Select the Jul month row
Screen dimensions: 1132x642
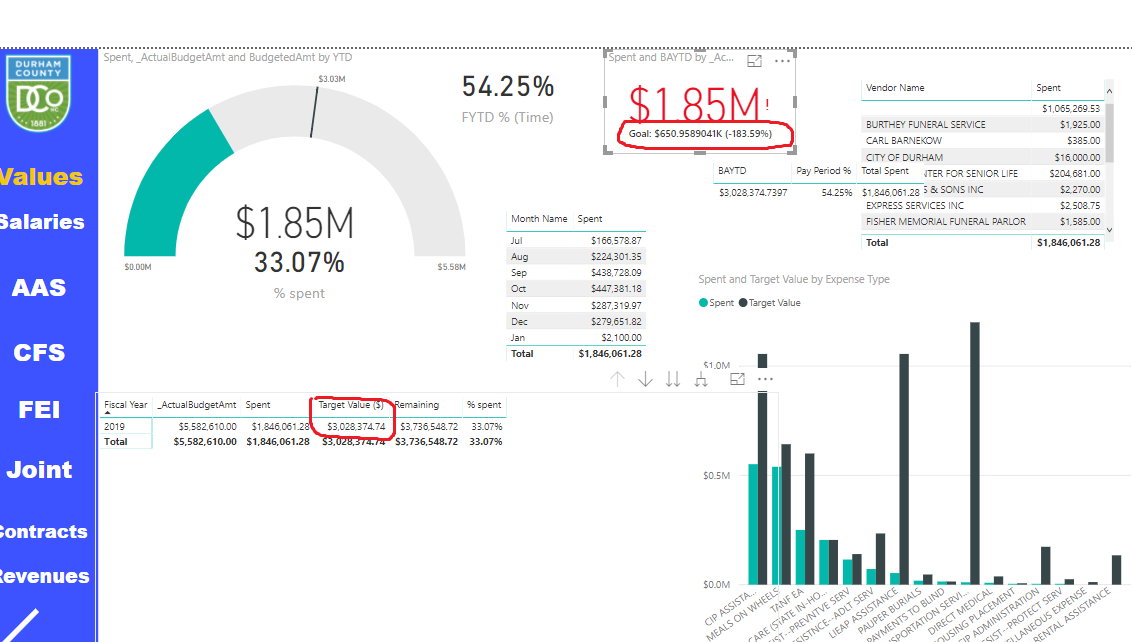tap(576, 240)
